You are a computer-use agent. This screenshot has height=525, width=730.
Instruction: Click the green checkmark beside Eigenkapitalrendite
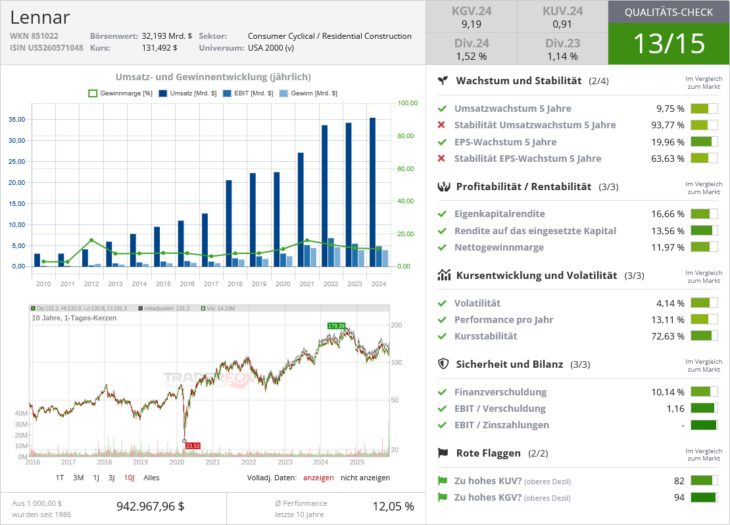(x=442, y=214)
